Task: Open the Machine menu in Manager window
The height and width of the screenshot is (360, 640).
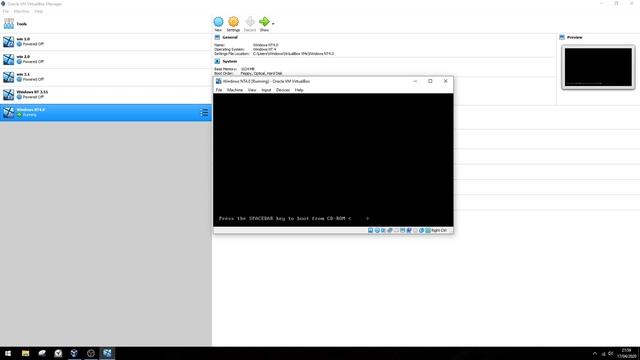Action: (22, 11)
